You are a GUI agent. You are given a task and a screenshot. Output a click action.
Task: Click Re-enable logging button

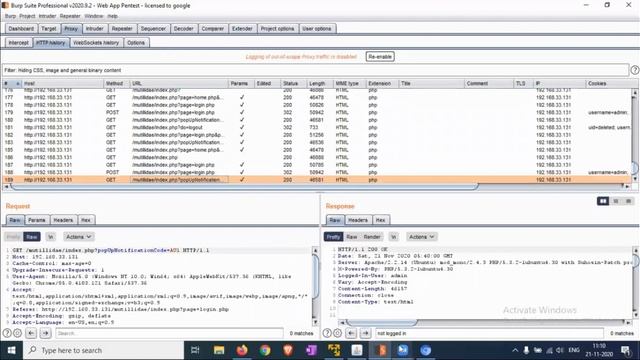point(380,57)
